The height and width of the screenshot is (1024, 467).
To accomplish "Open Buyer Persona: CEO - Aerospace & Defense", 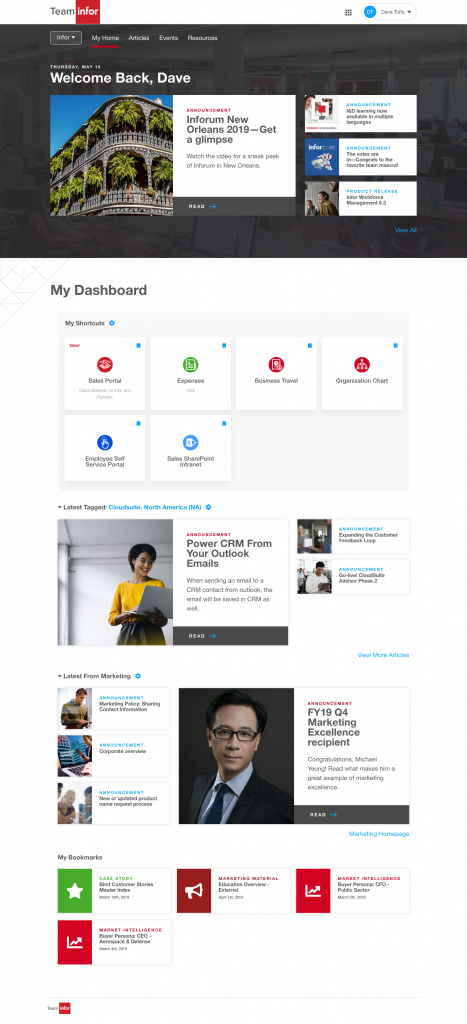I will [x=114, y=942].
